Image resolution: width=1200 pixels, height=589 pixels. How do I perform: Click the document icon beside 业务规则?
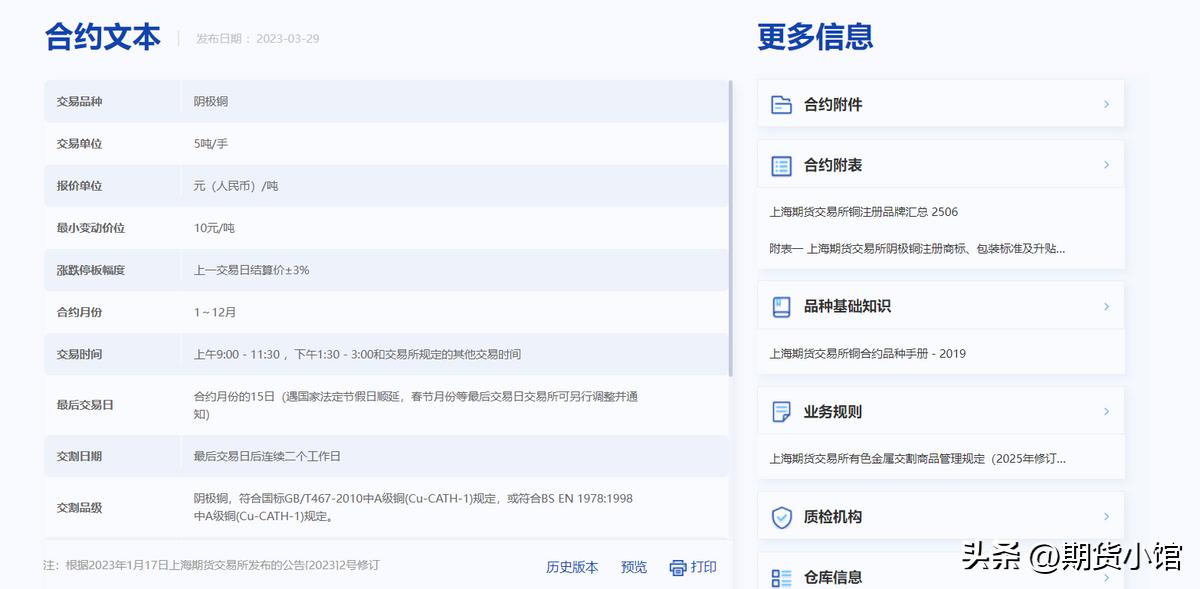pos(781,411)
